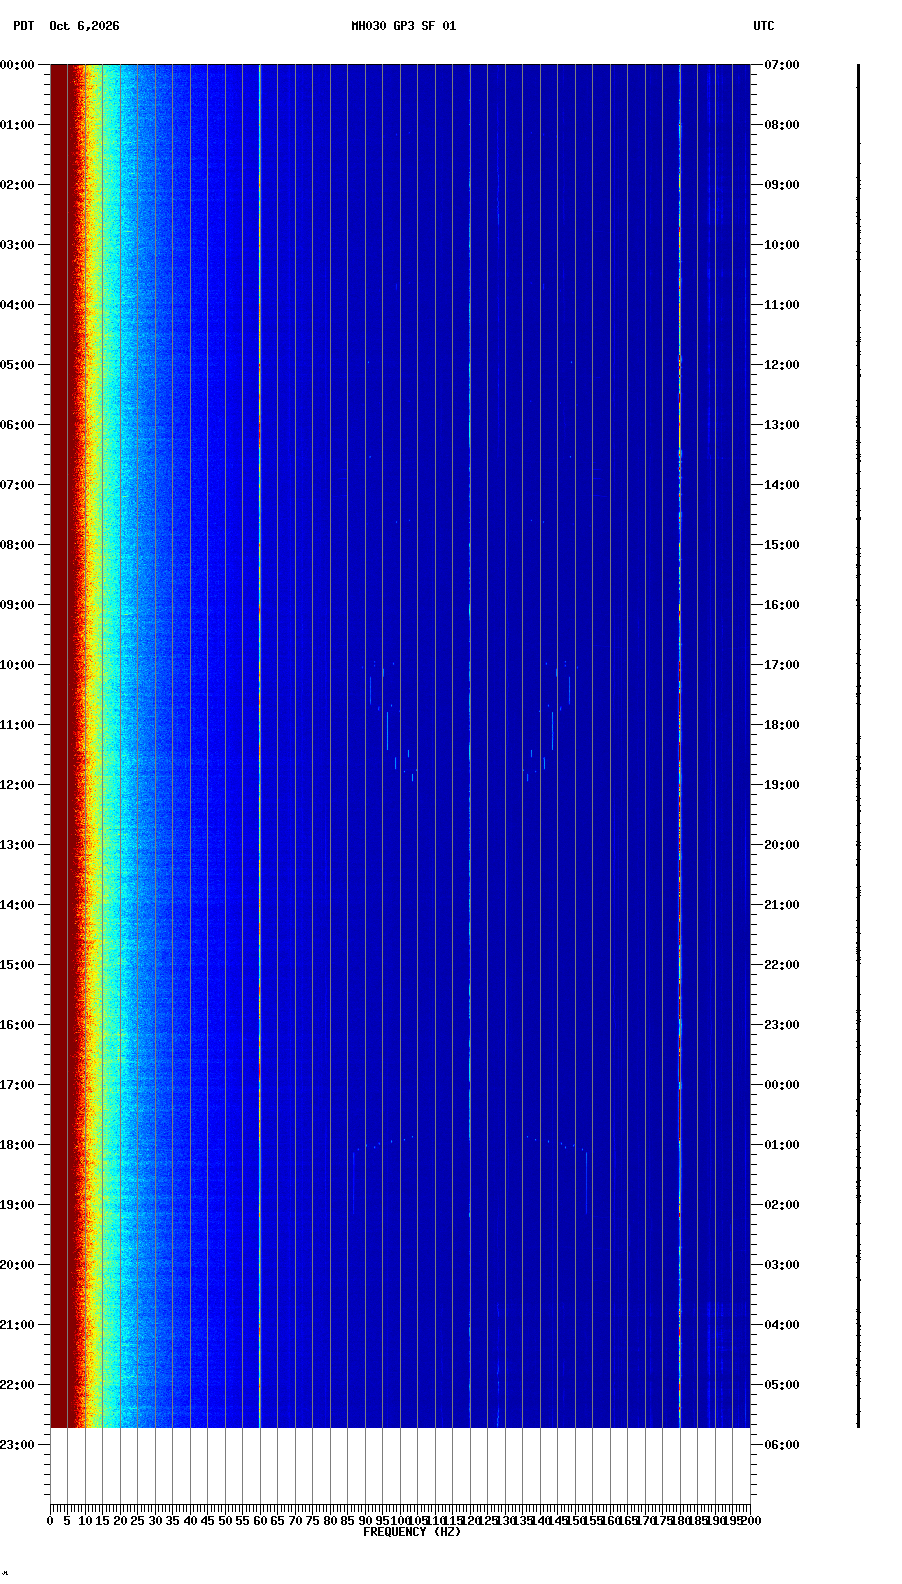Click the 21:00 PDT time label
This screenshot has height=1584, width=902.
[x=17, y=1325]
